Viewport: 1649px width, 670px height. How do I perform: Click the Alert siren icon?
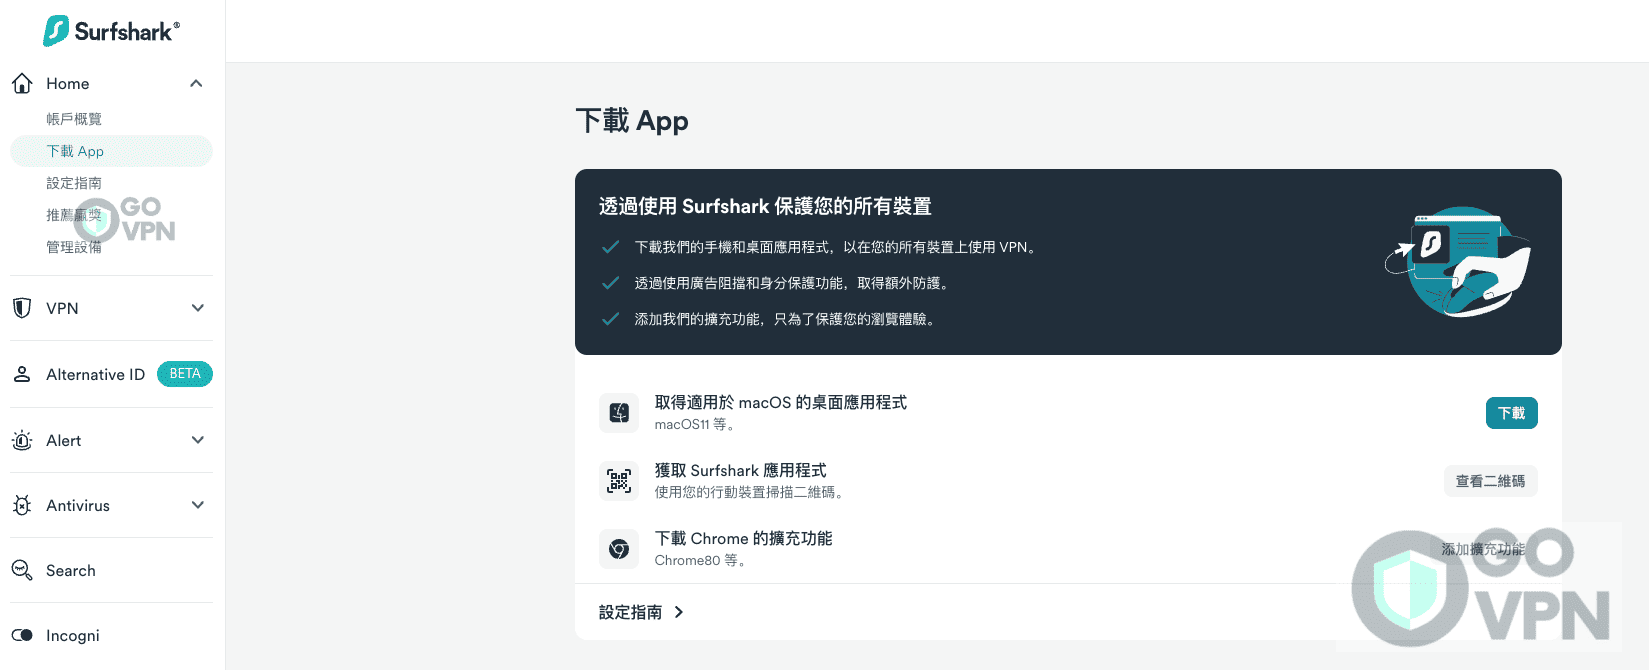point(22,440)
